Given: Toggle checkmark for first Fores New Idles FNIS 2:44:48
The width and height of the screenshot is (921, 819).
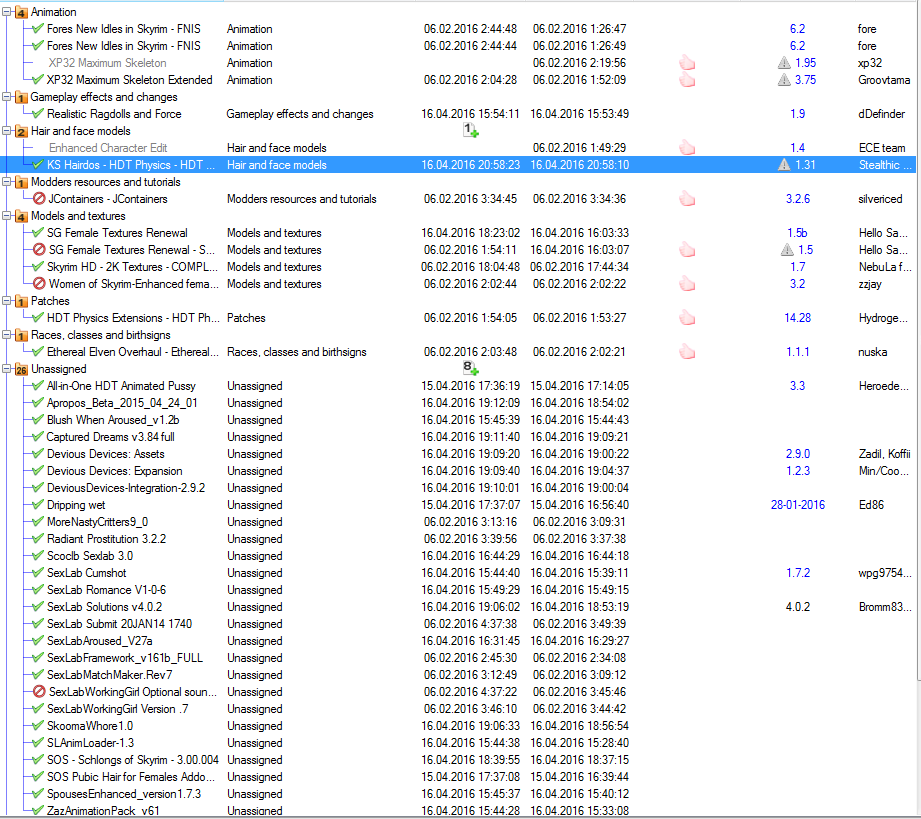Looking at the screenshot, I should [x=38, y=29].
